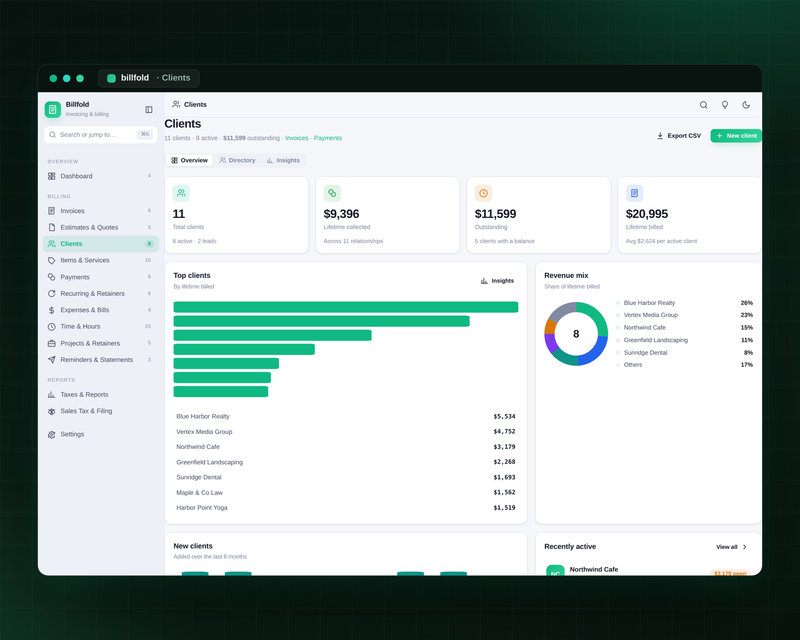Click the Lifetime collected coins icon
This screenshot has height=640, width=800.
[x=332, y=193]
